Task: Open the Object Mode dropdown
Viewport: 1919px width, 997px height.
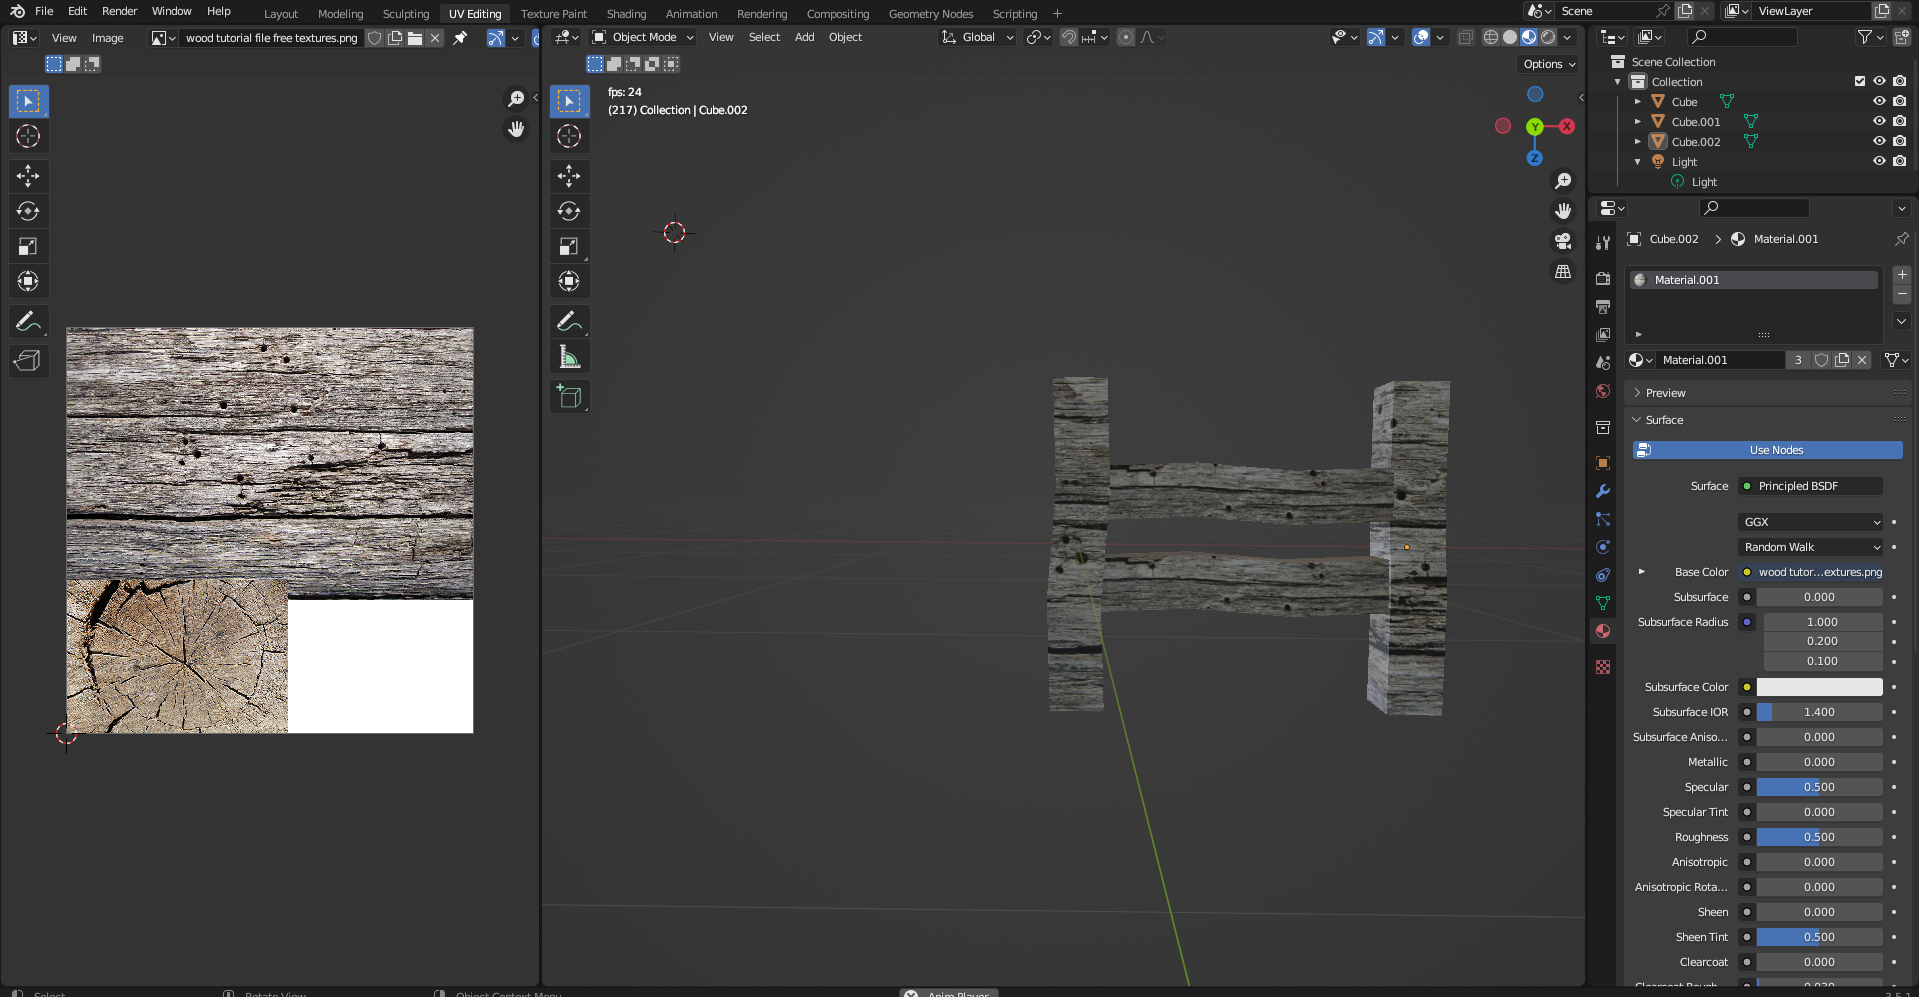Action: pyautogui.click(x=643, y=37)
